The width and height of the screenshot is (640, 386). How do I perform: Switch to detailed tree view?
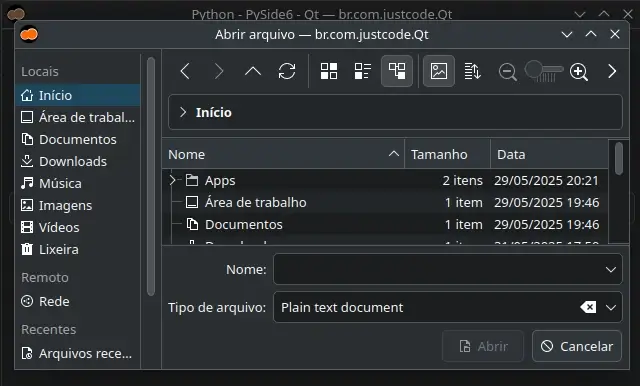[x=397, y=71]
